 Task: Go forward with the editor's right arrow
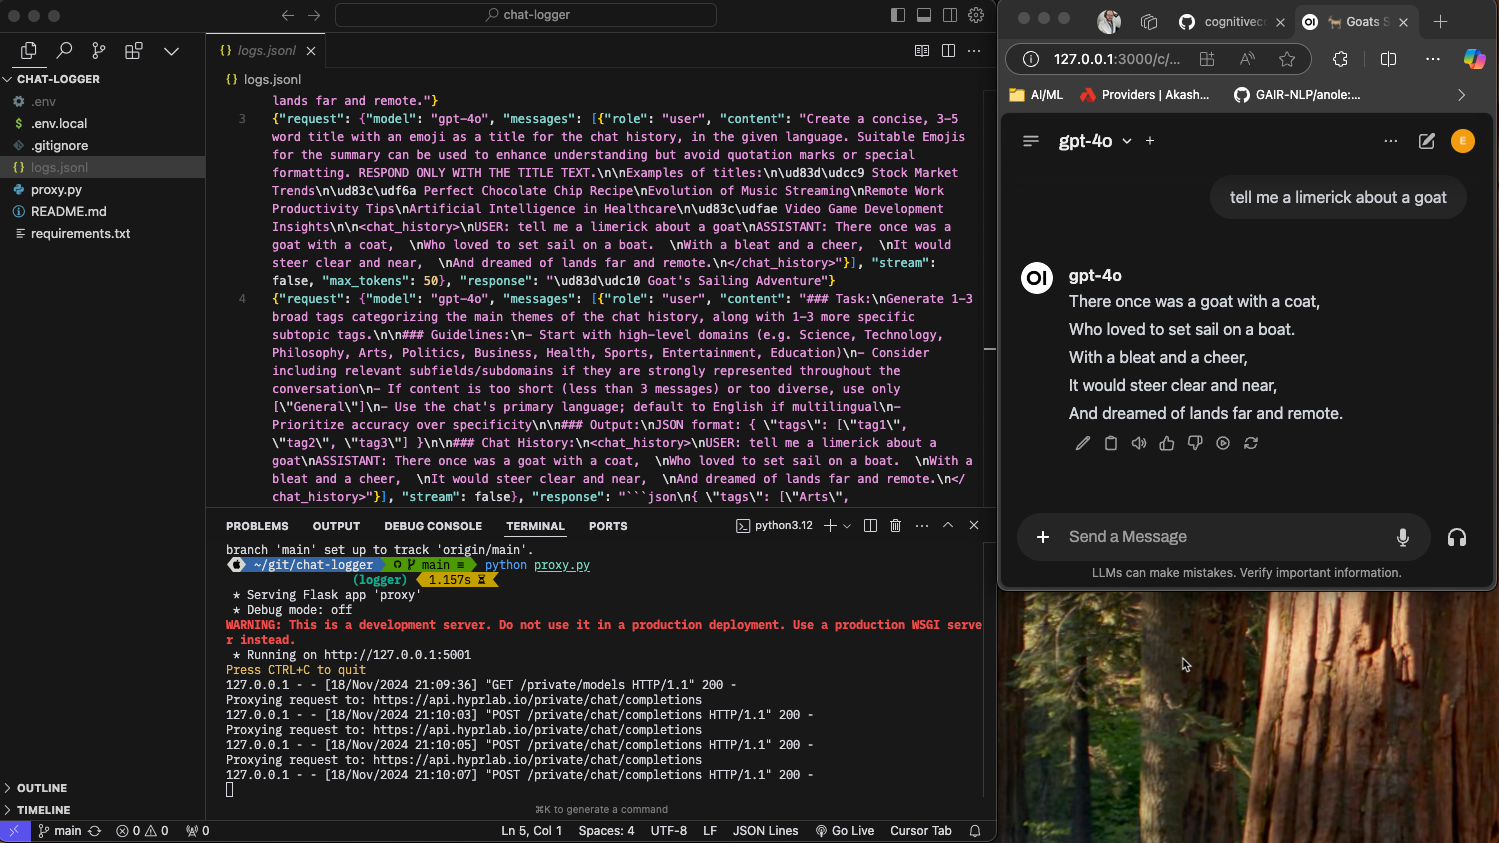coord(314,15)
